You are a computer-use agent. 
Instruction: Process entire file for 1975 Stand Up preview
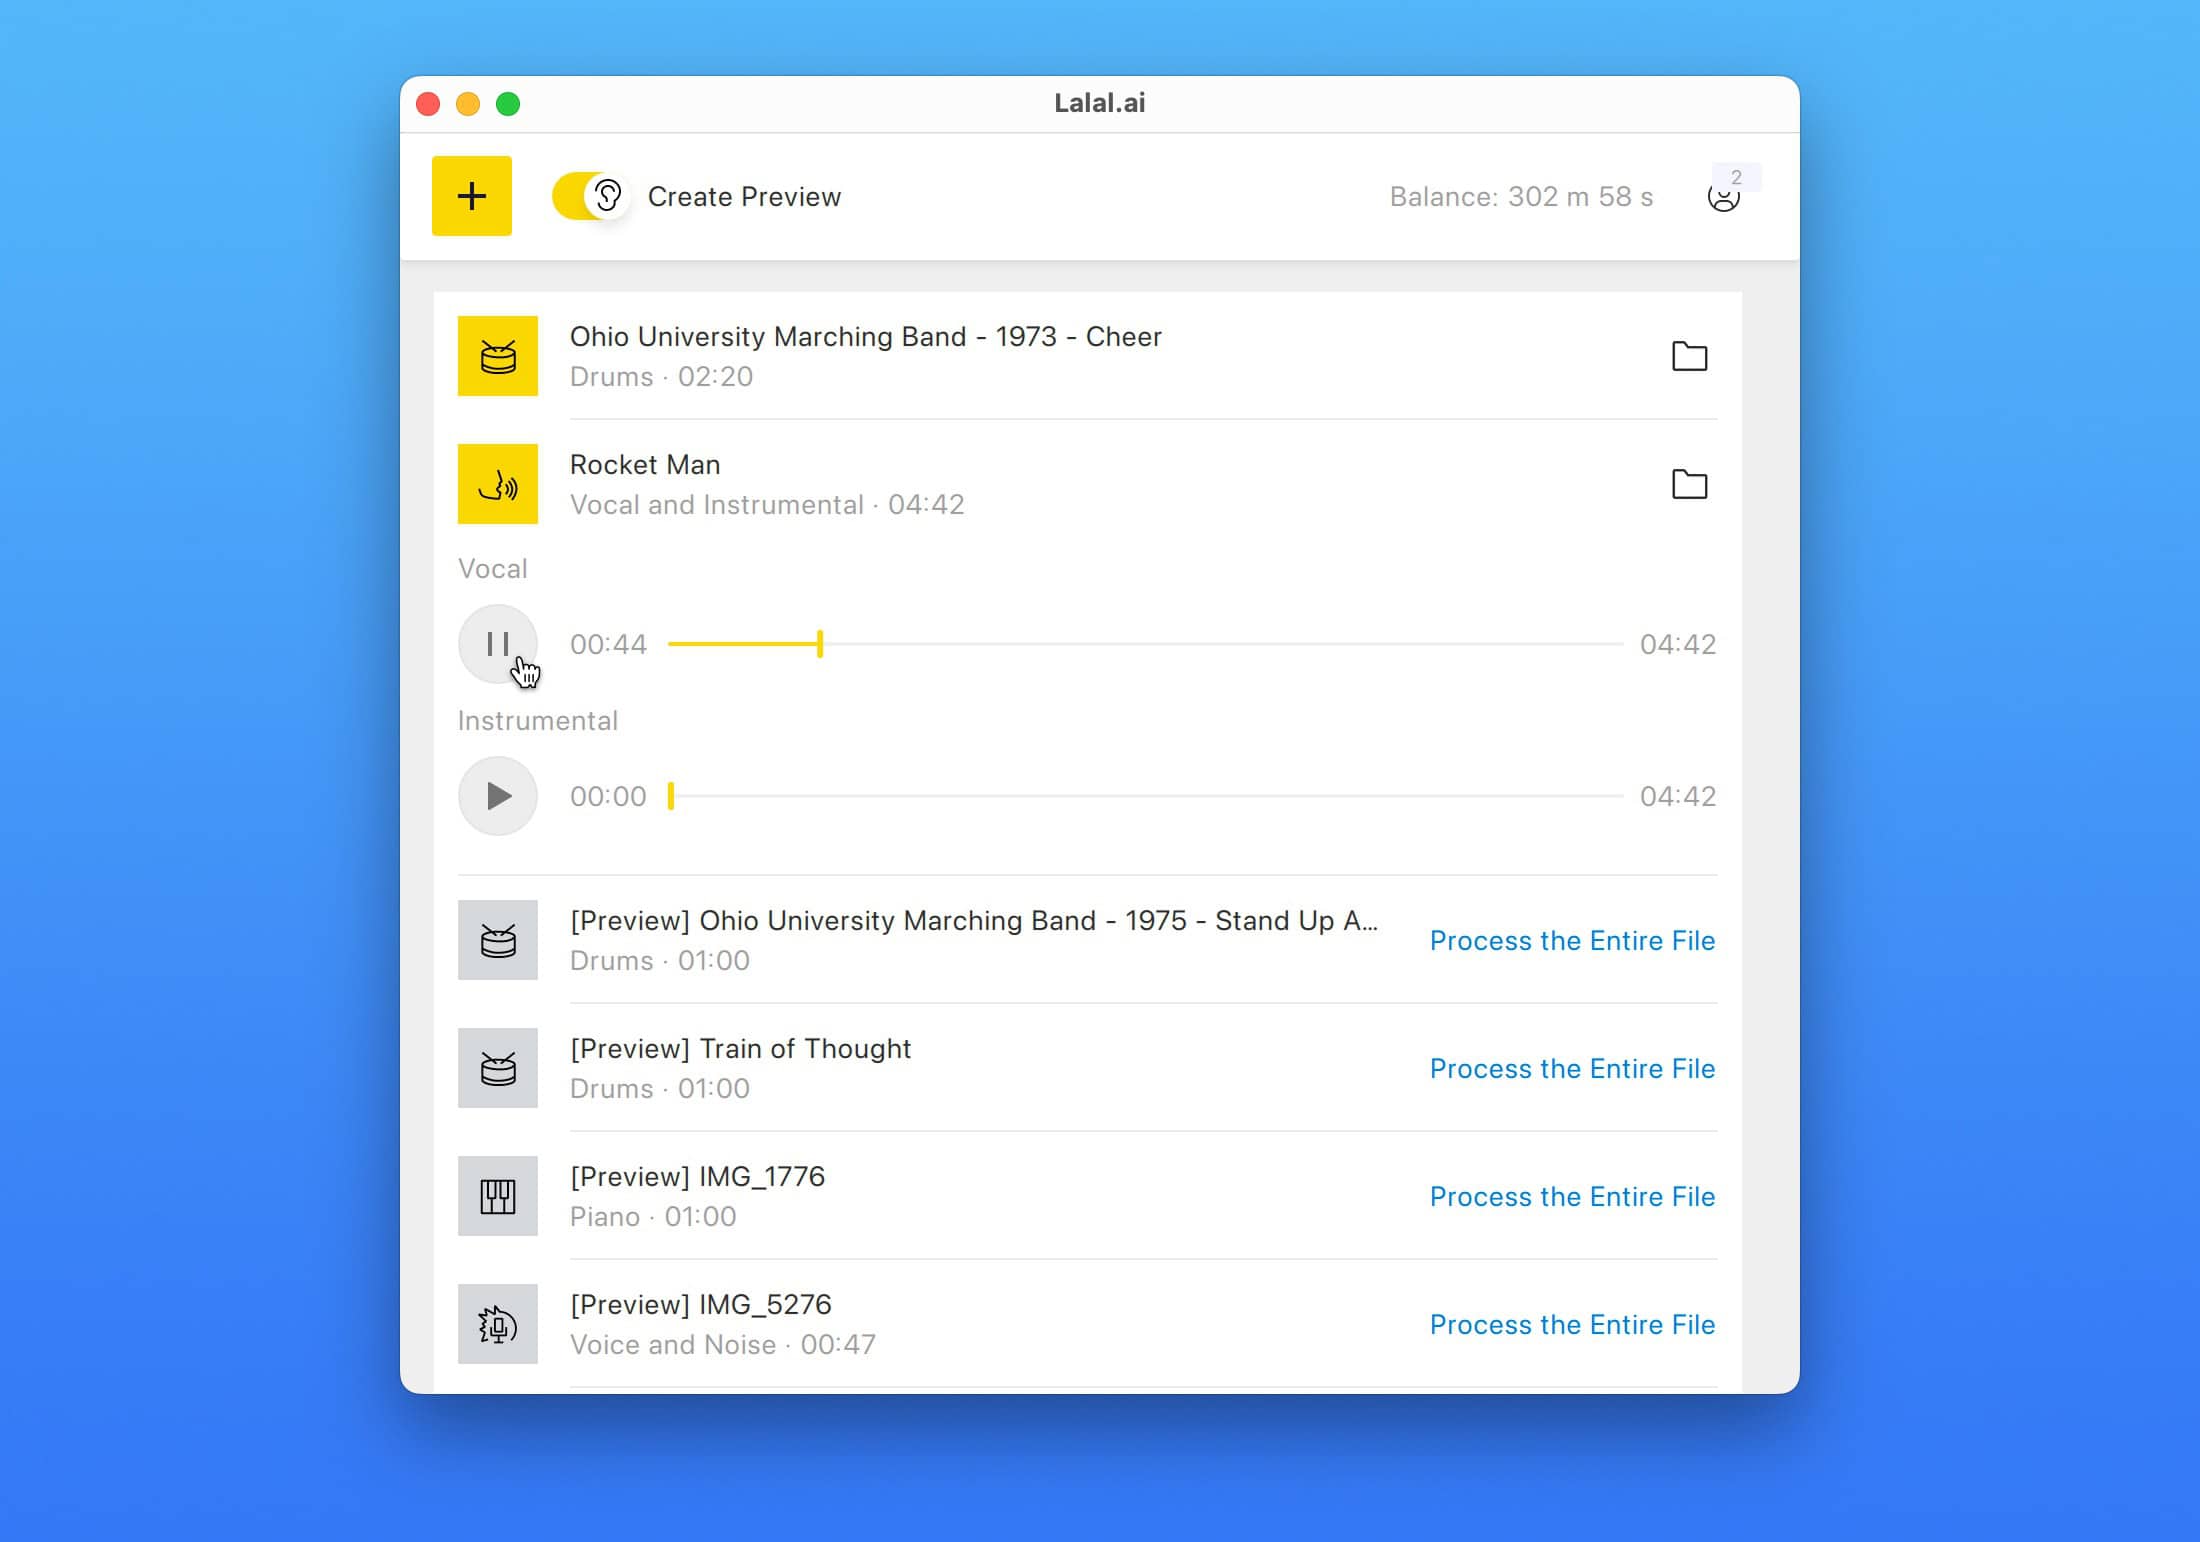coord(1571,940)
